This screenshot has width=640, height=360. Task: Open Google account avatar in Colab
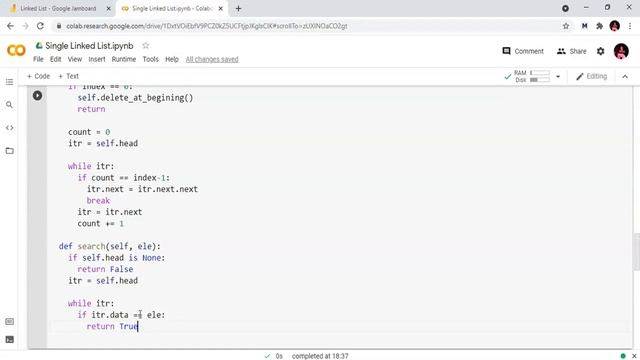point(621,51)
